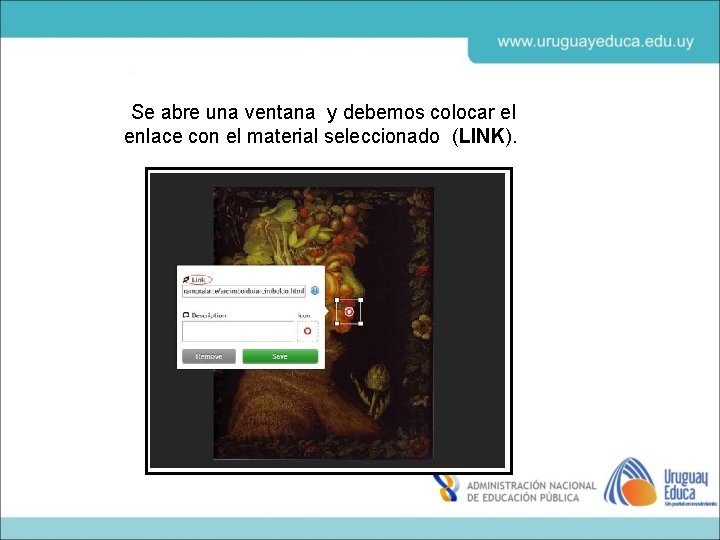Click the www.uruguayeduca.edu.uy web address
The image size is (720, 540).
(596, 42)
